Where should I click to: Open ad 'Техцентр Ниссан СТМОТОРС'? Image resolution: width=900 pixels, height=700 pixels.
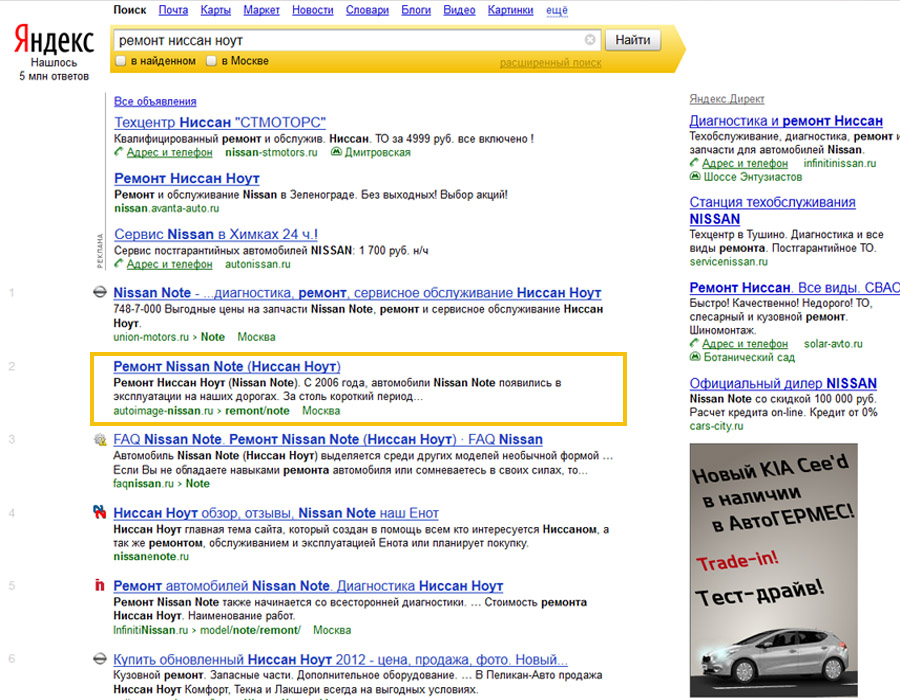coord(220,122)
